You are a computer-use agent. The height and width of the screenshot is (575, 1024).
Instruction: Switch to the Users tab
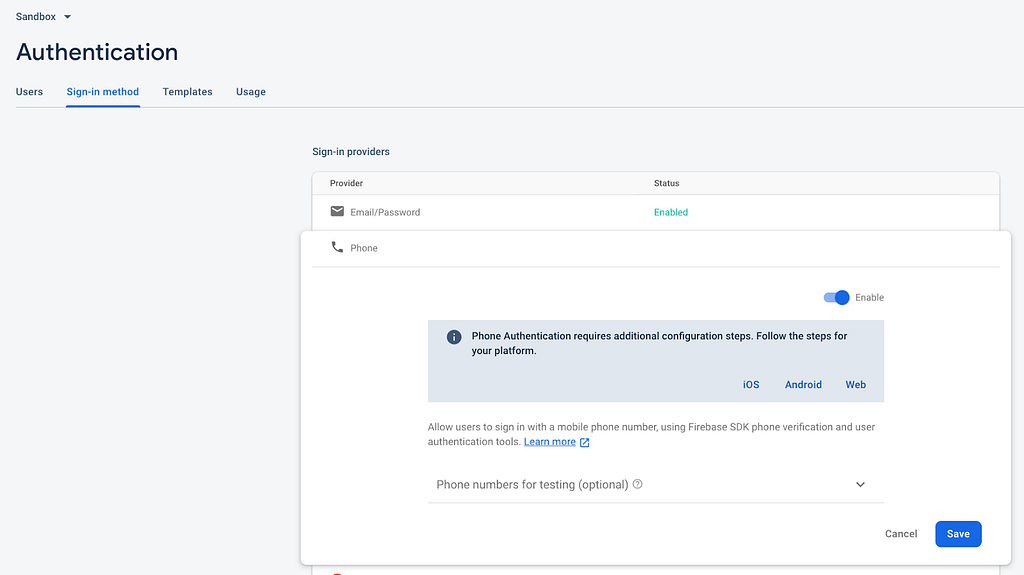click(29, 91)
